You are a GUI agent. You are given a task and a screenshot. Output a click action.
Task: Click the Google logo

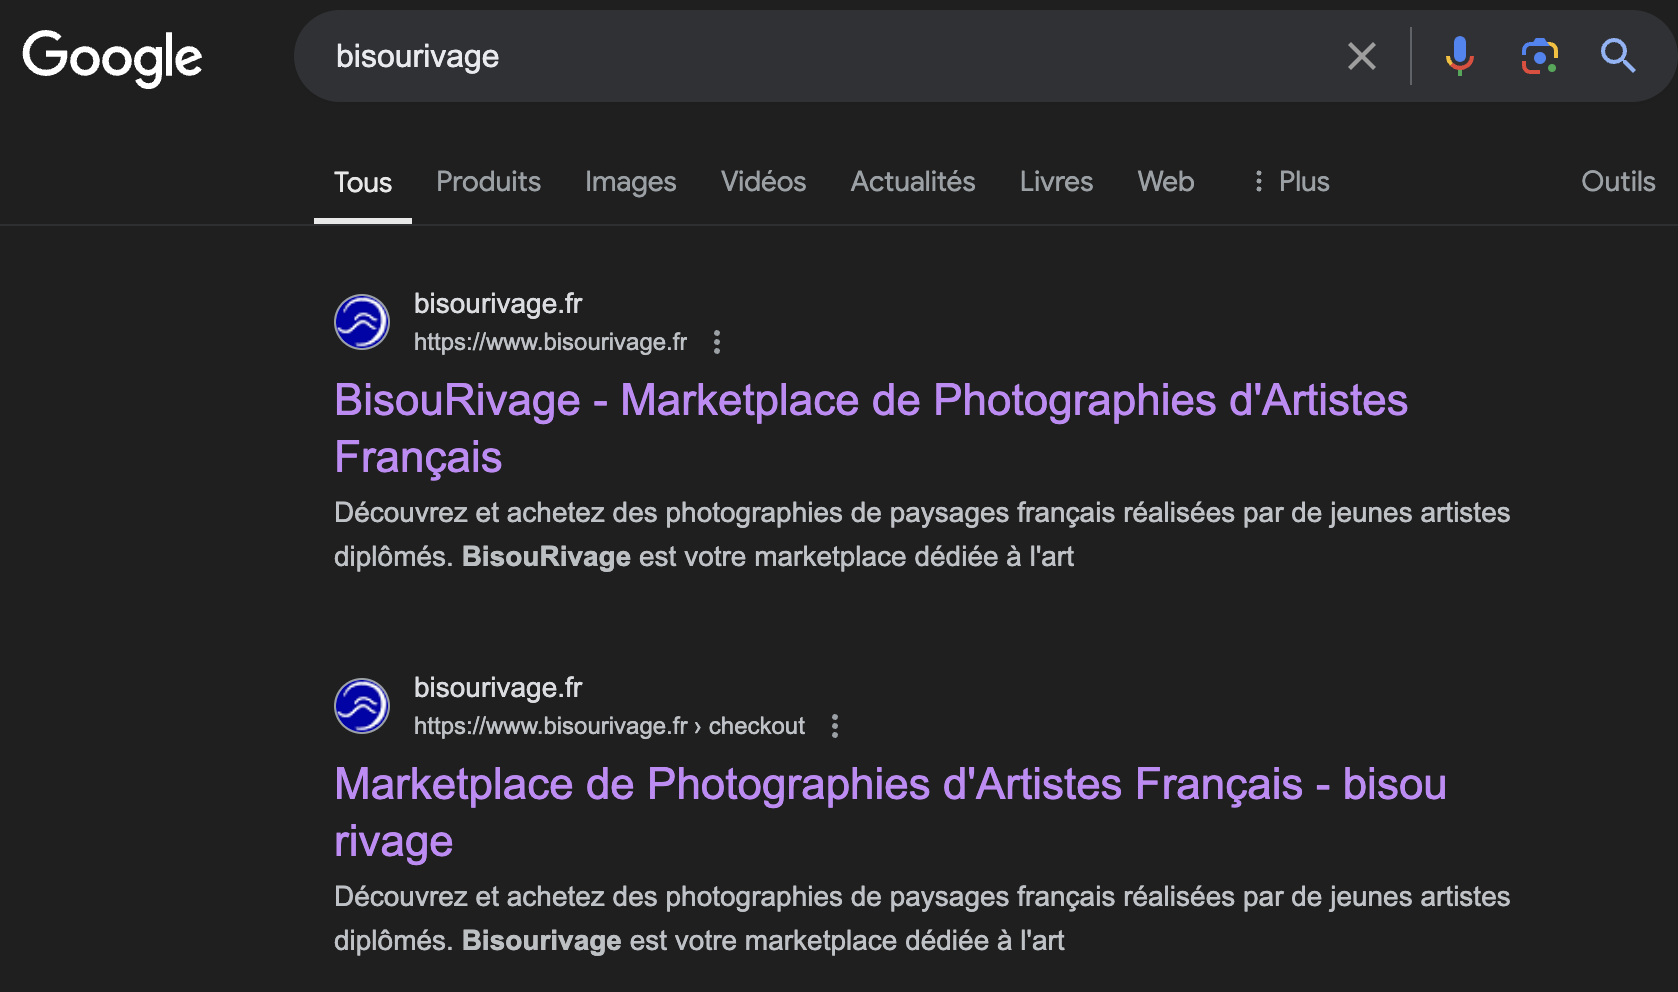pos(112,57)
